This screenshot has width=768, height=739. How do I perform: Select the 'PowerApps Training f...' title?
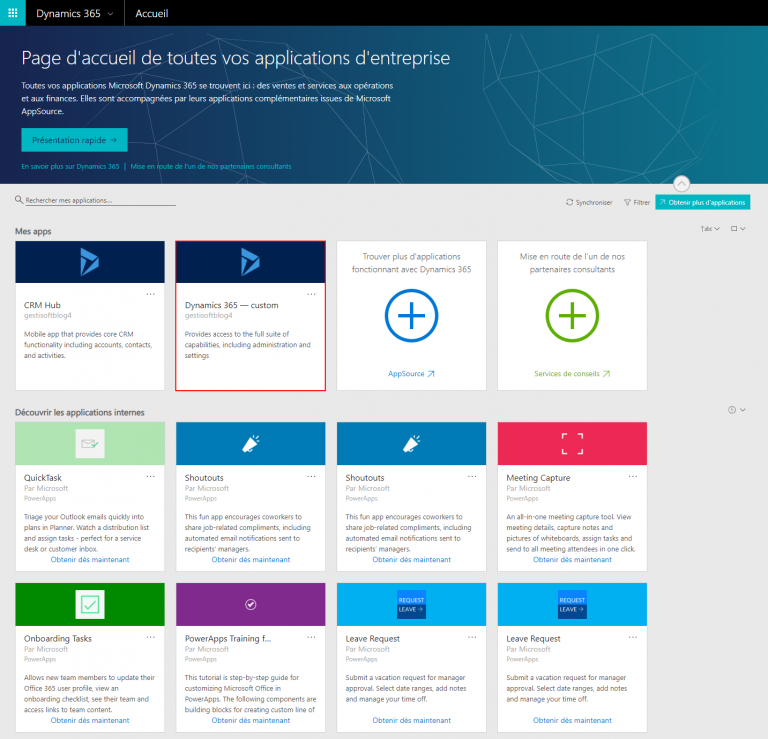(x=228, y=639)
